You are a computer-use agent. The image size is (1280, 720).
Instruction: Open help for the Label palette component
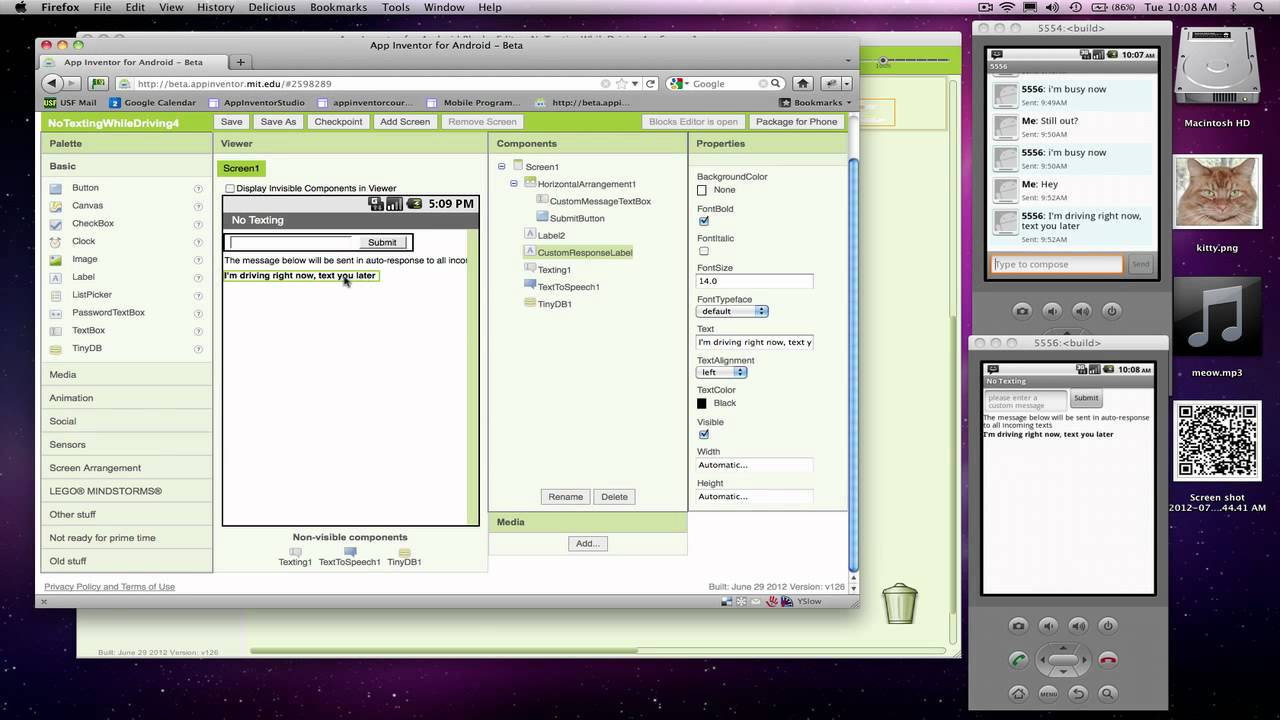click(198, 278)
